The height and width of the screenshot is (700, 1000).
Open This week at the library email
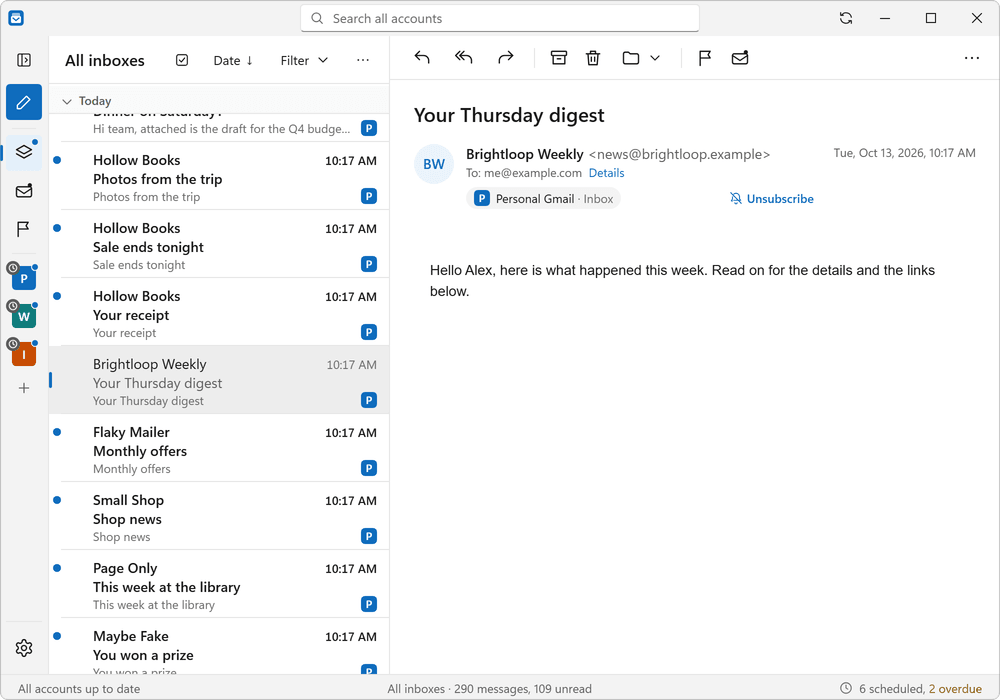tap(219, 585)
